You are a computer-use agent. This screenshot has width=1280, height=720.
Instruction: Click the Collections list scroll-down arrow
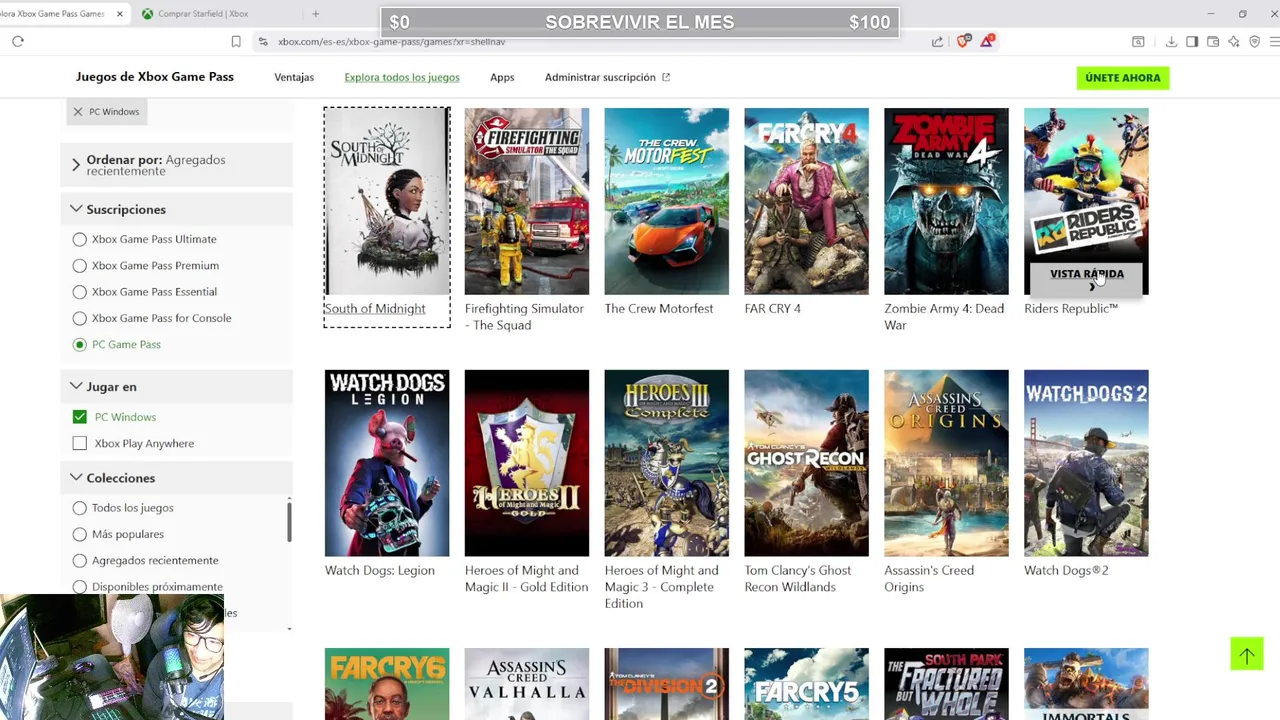point(289,629)
